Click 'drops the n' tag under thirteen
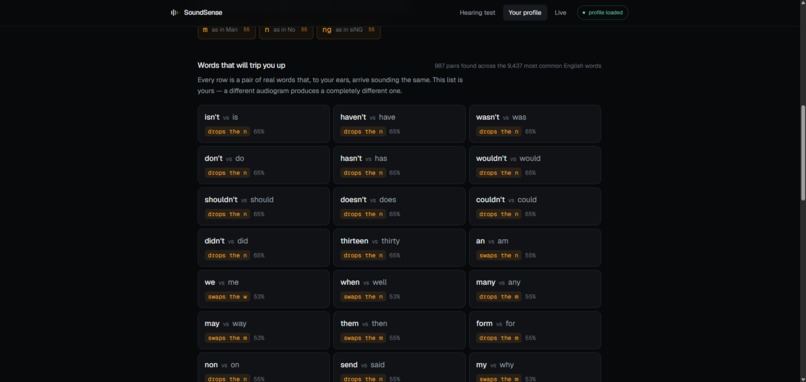806x382 pixels. point(363,256)
